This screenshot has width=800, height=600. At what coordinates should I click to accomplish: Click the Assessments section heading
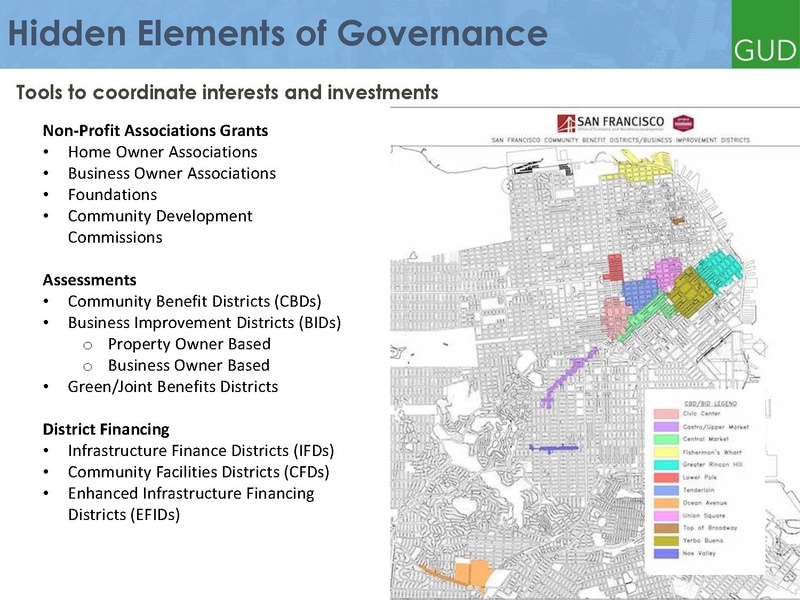click(89, 278)
